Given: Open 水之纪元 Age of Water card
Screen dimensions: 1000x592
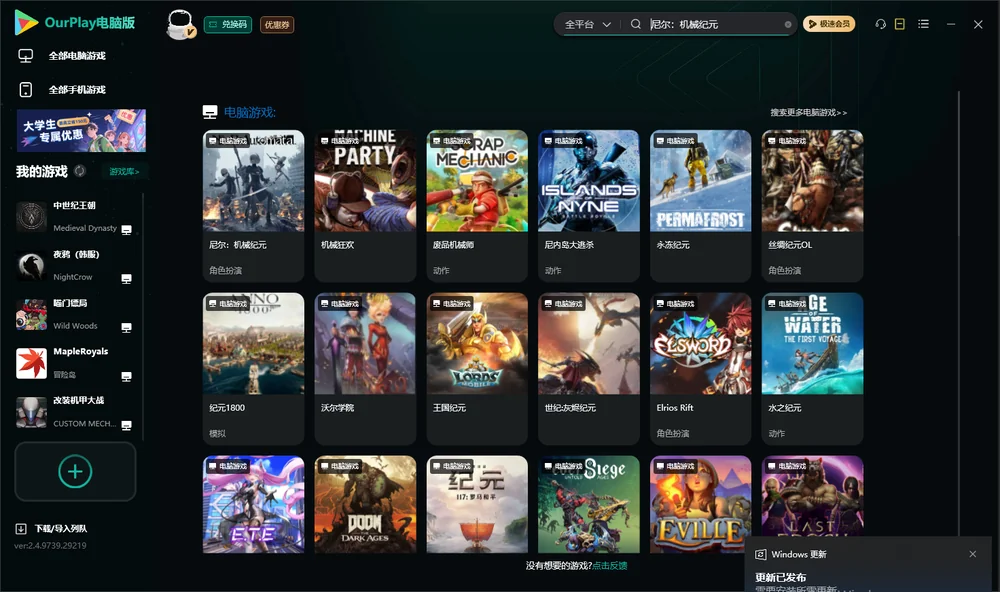Looking at the screenshot, I should click(x=812, y=368).
